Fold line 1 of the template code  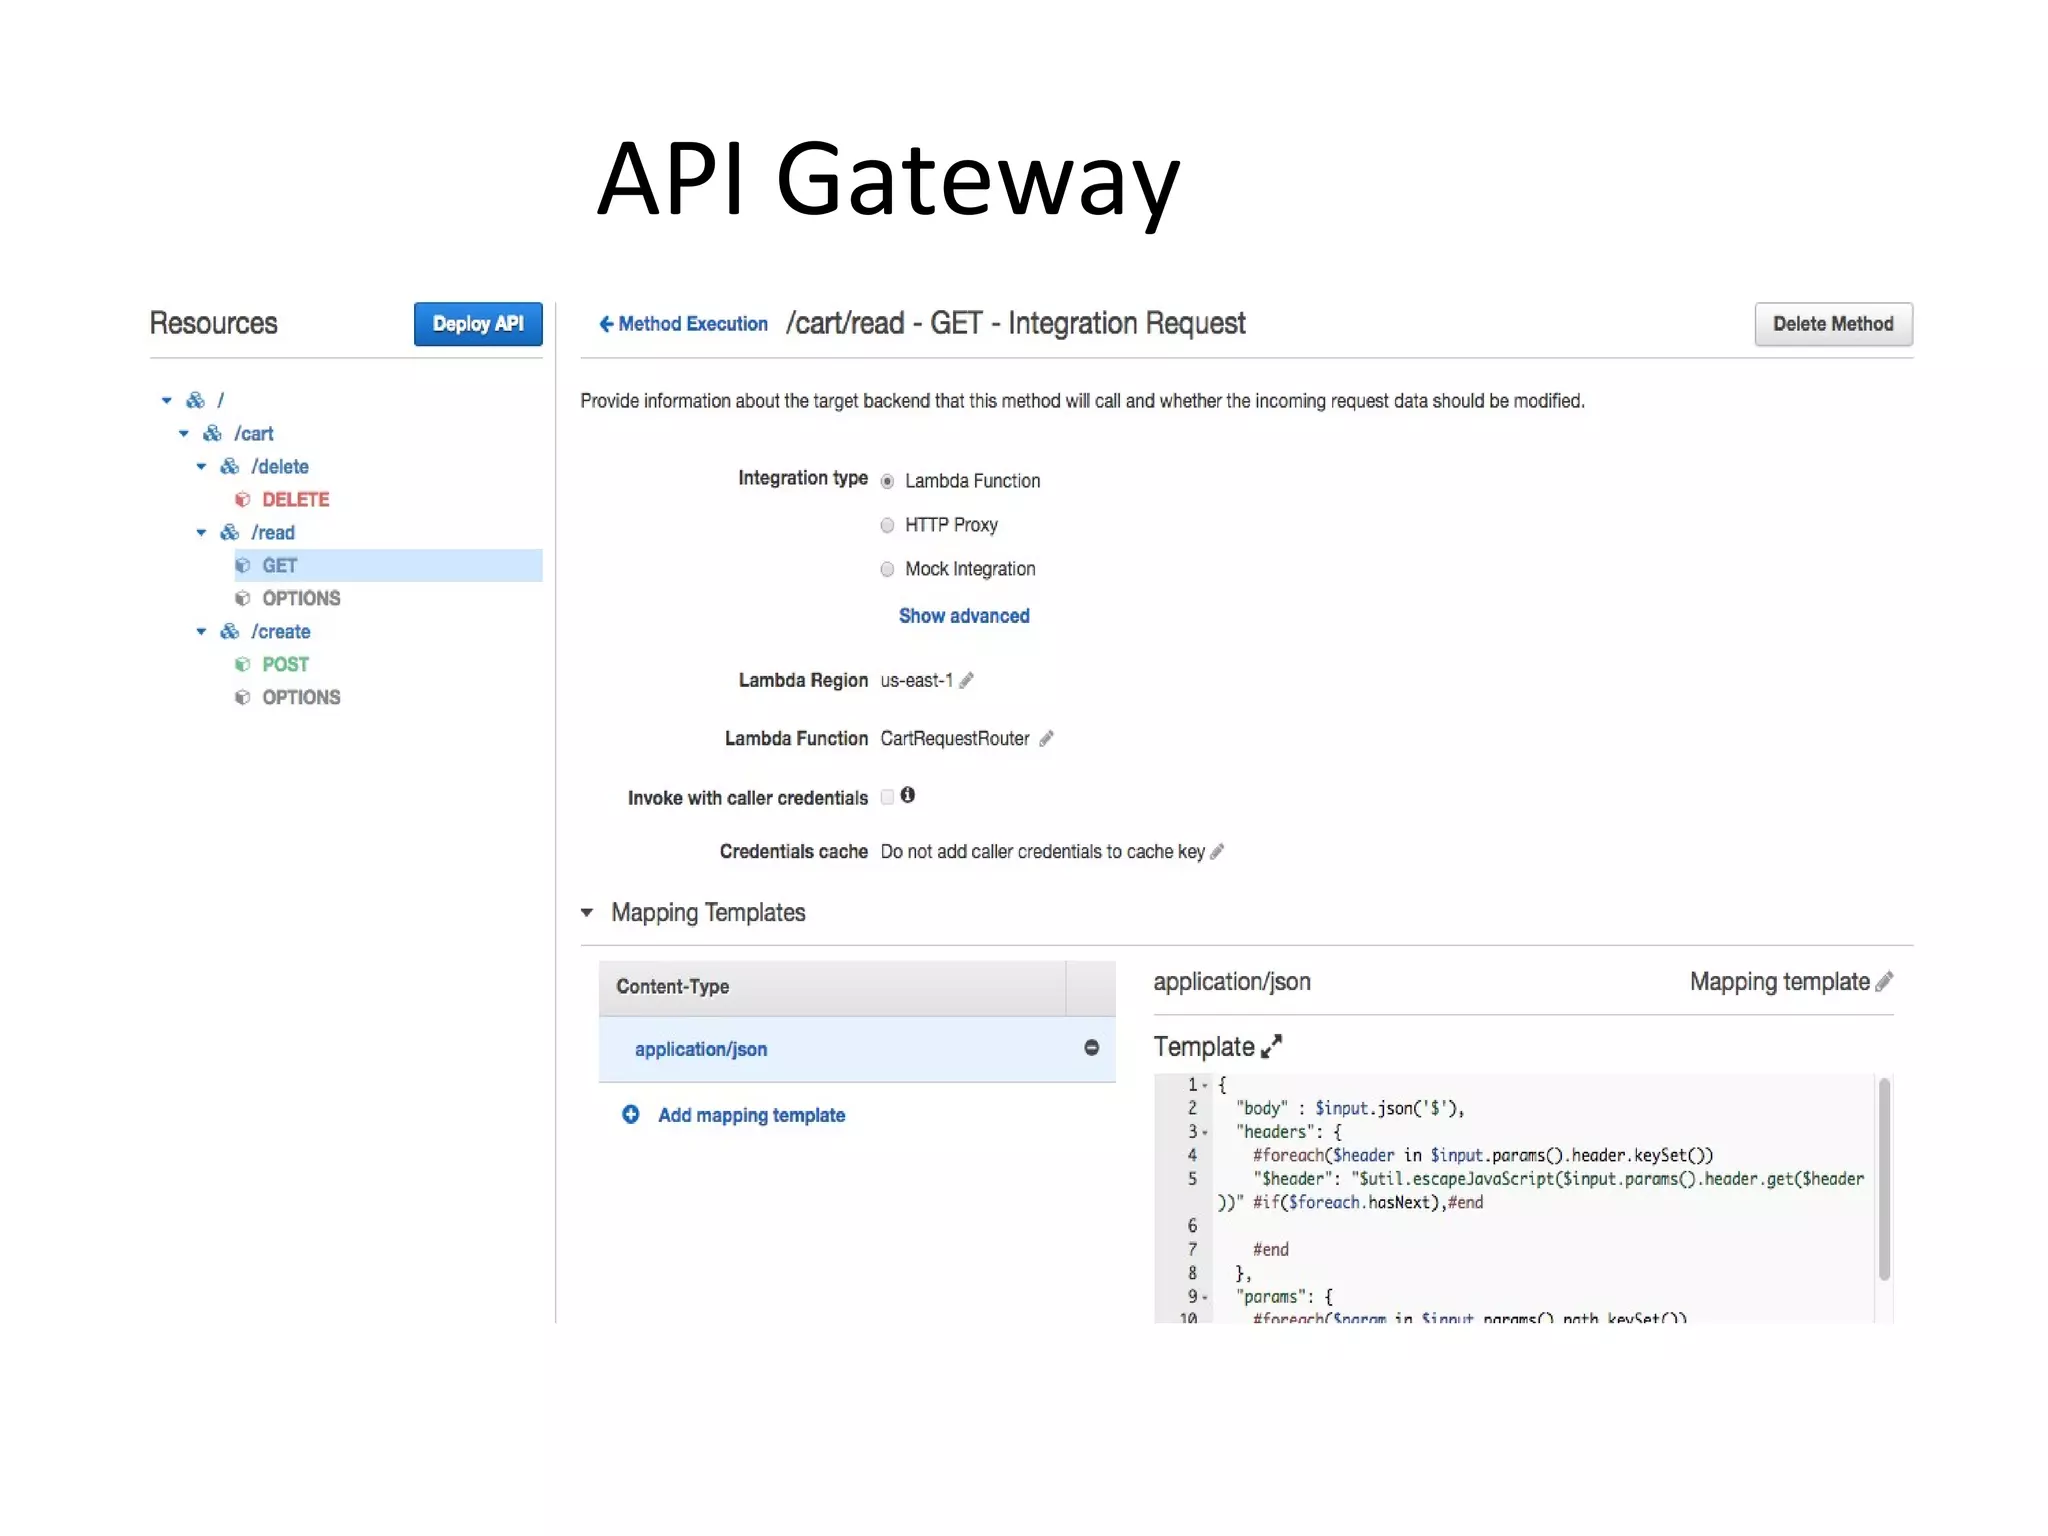[x=1205, y=1085]
